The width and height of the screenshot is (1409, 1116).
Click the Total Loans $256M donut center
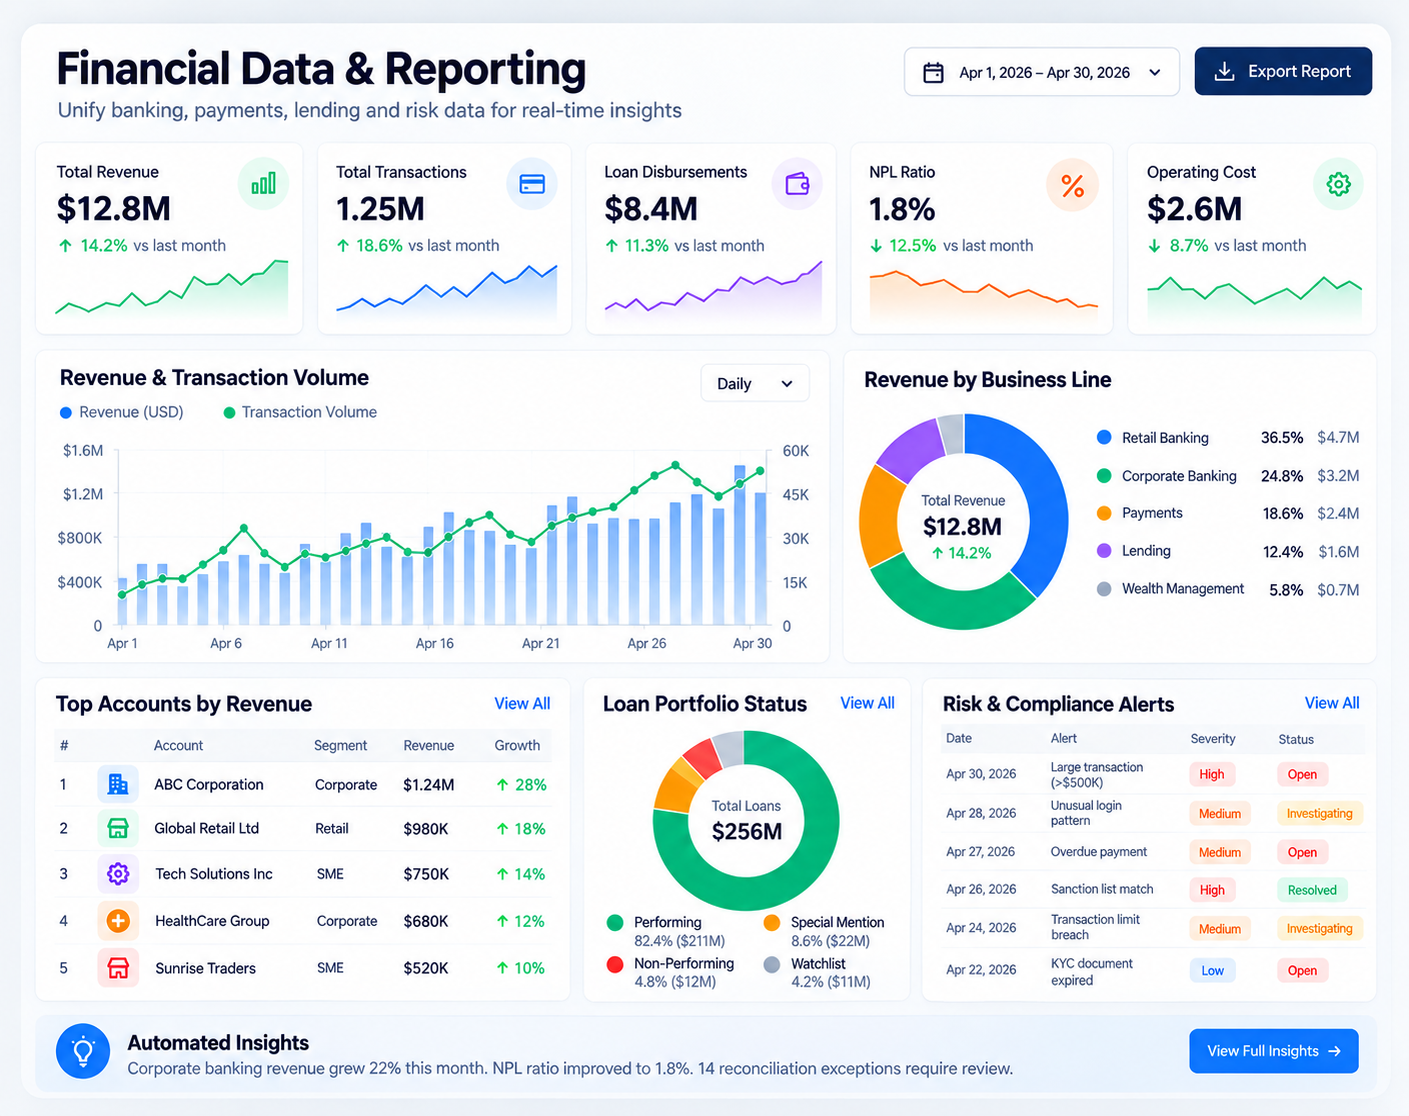[746, 820]
